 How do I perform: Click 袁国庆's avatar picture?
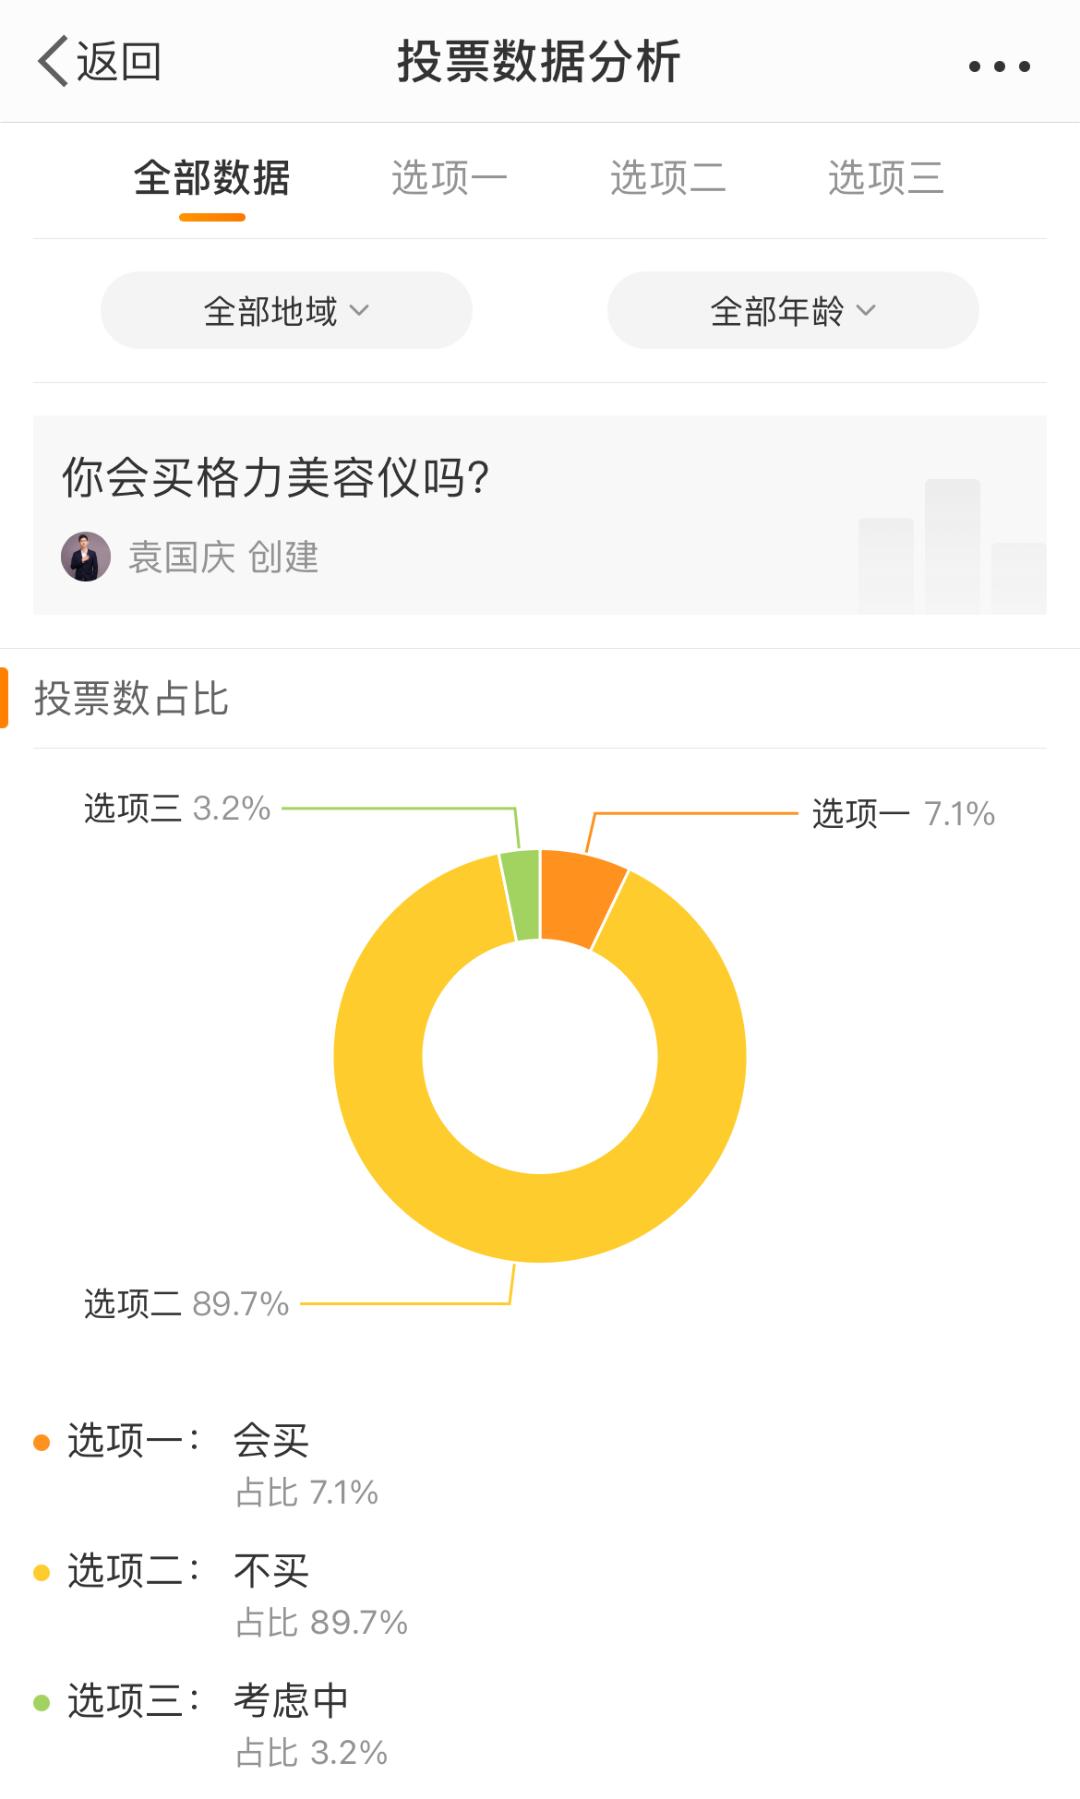(86, 557)
